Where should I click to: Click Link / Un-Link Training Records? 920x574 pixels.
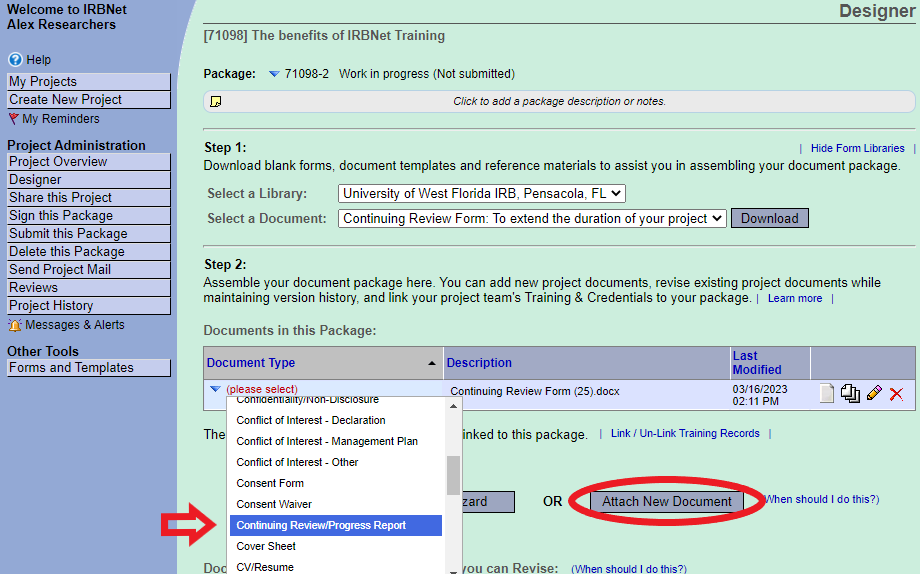click(685, 434)
